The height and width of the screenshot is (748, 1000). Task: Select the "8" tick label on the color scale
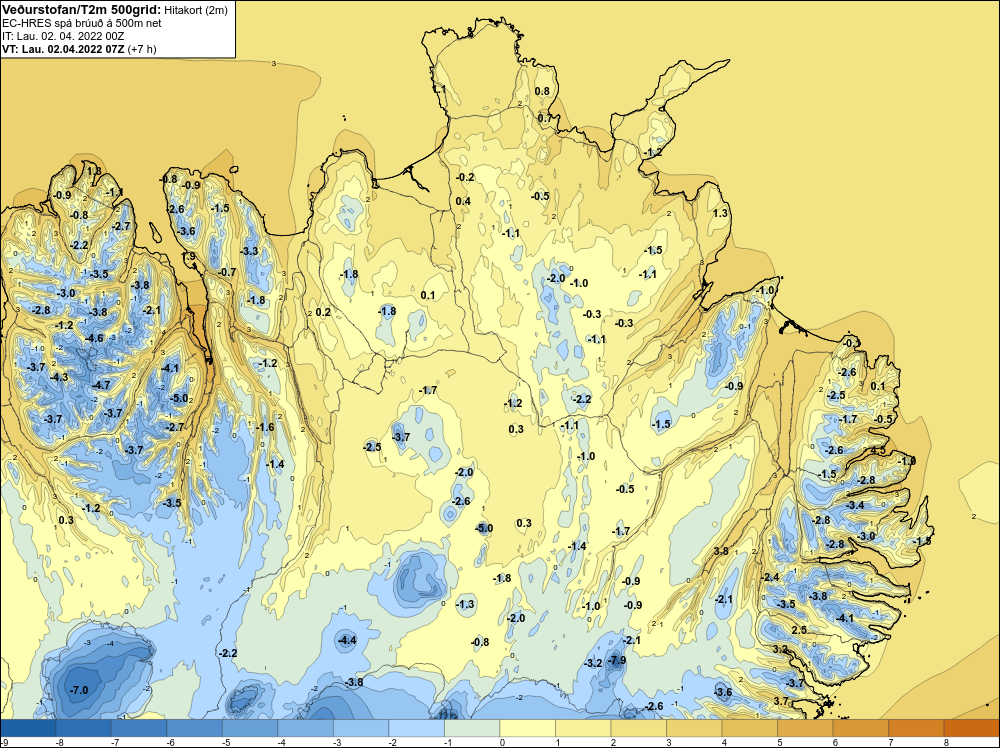coord(946,742)
